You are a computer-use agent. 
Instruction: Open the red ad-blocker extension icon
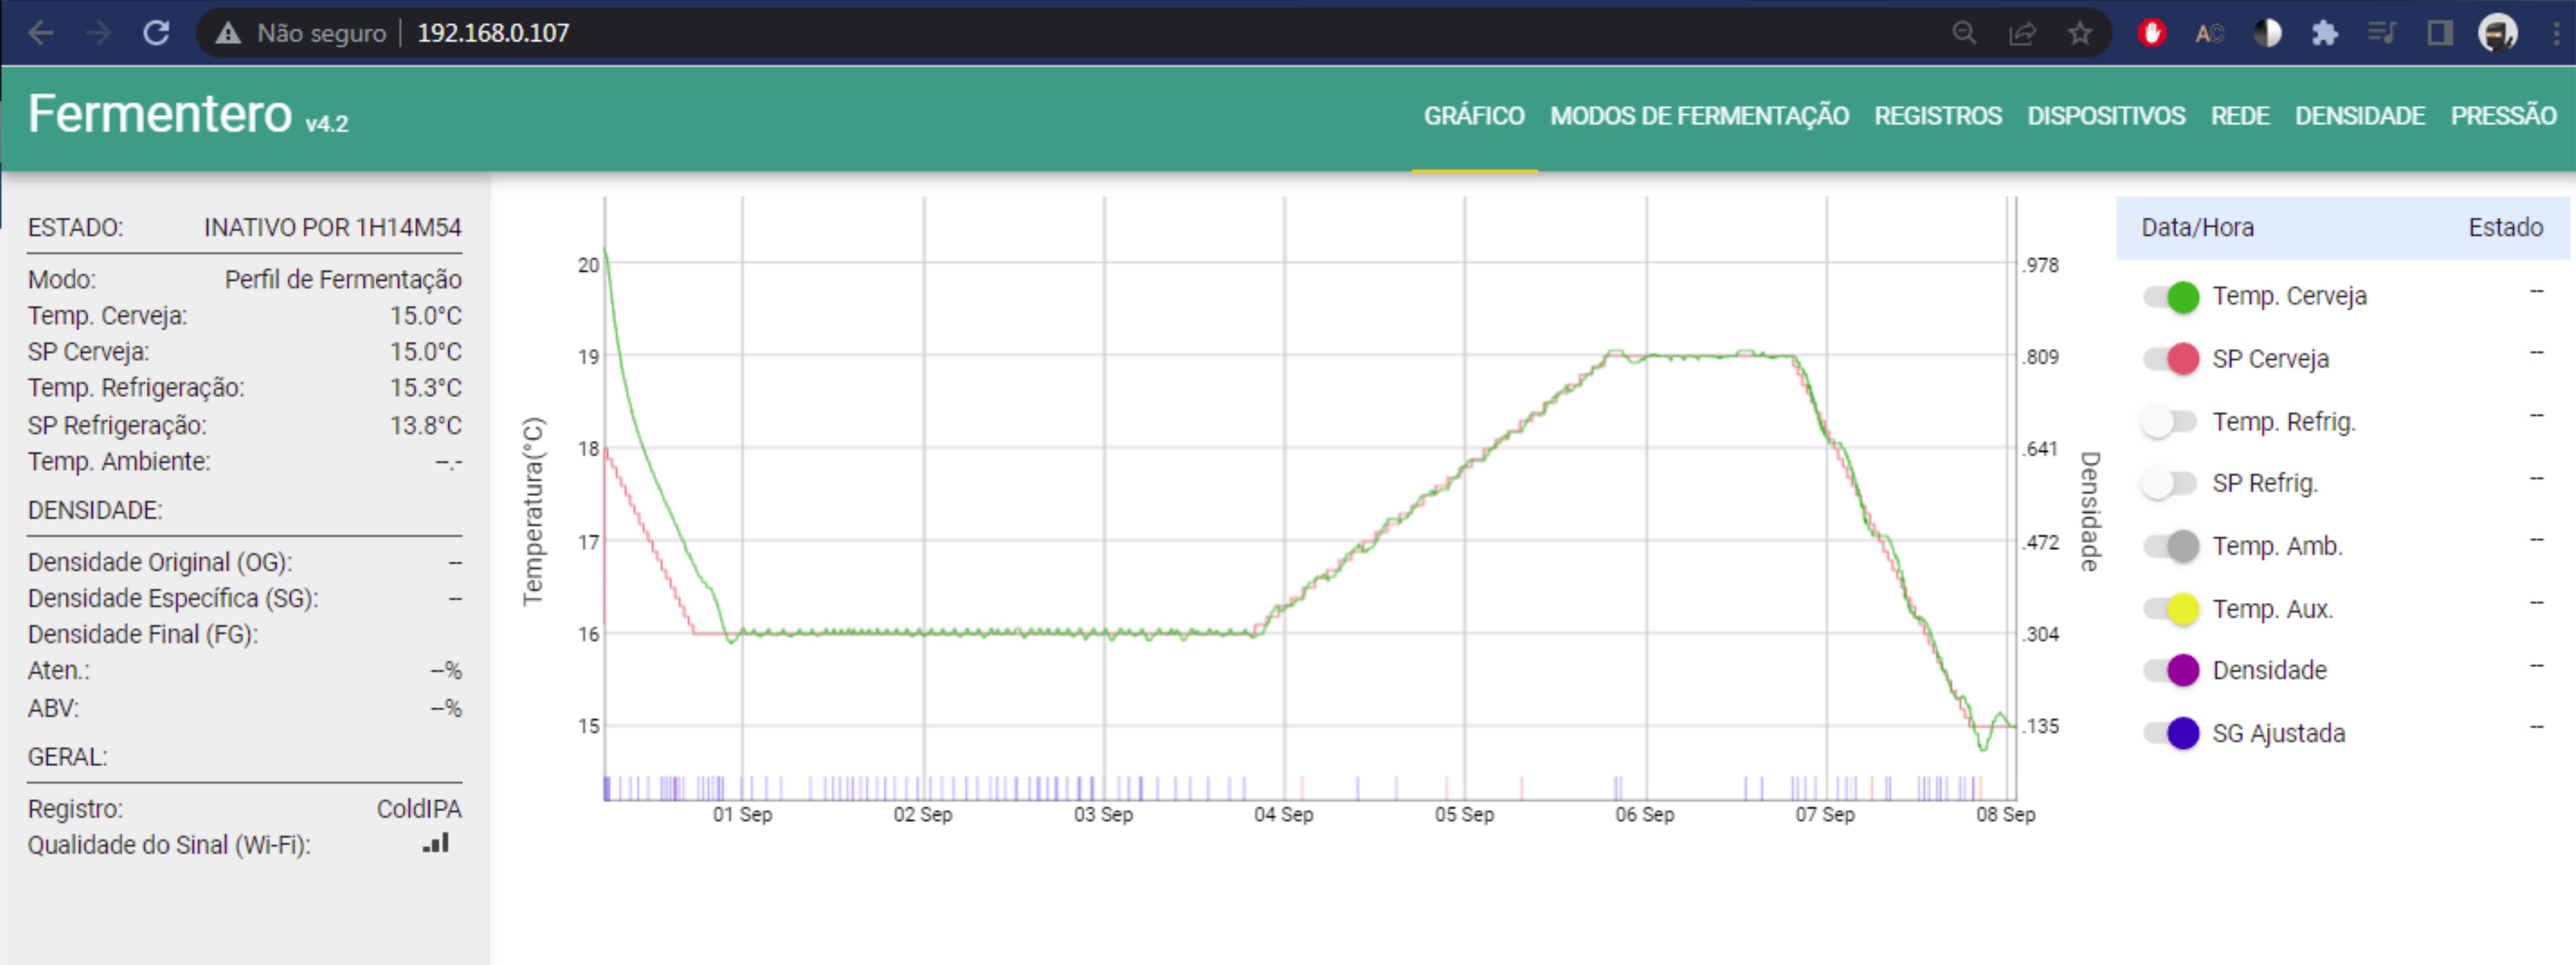(2152, 33)
